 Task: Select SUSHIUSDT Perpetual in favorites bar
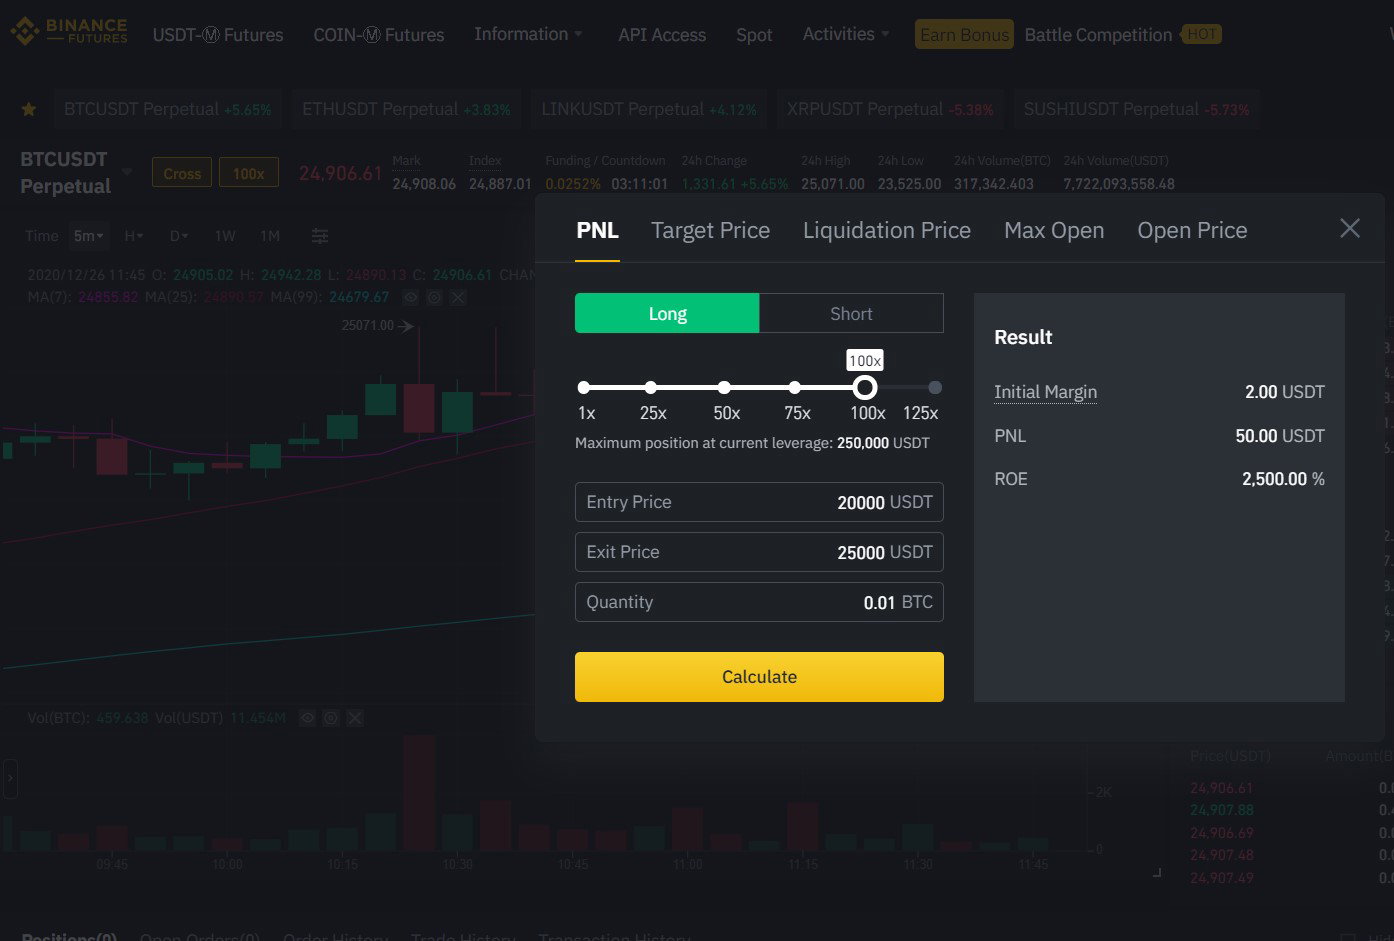(1137, 109)
